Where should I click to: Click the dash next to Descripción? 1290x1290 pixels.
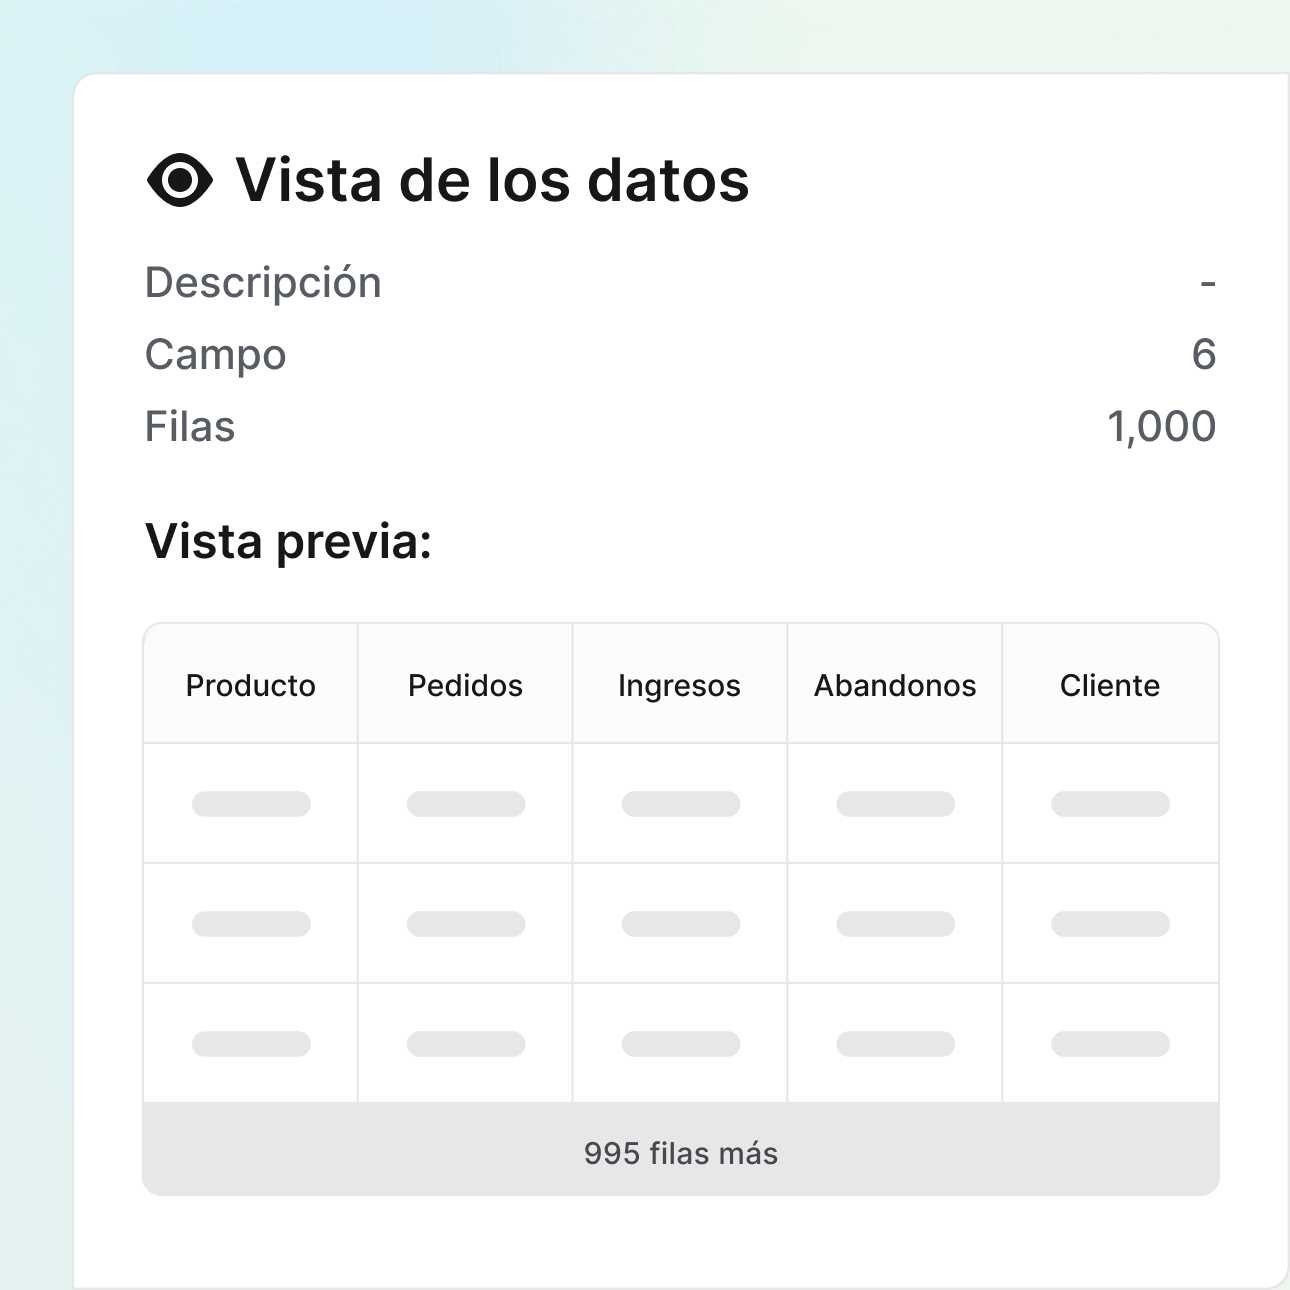[x=1206, y=282]
